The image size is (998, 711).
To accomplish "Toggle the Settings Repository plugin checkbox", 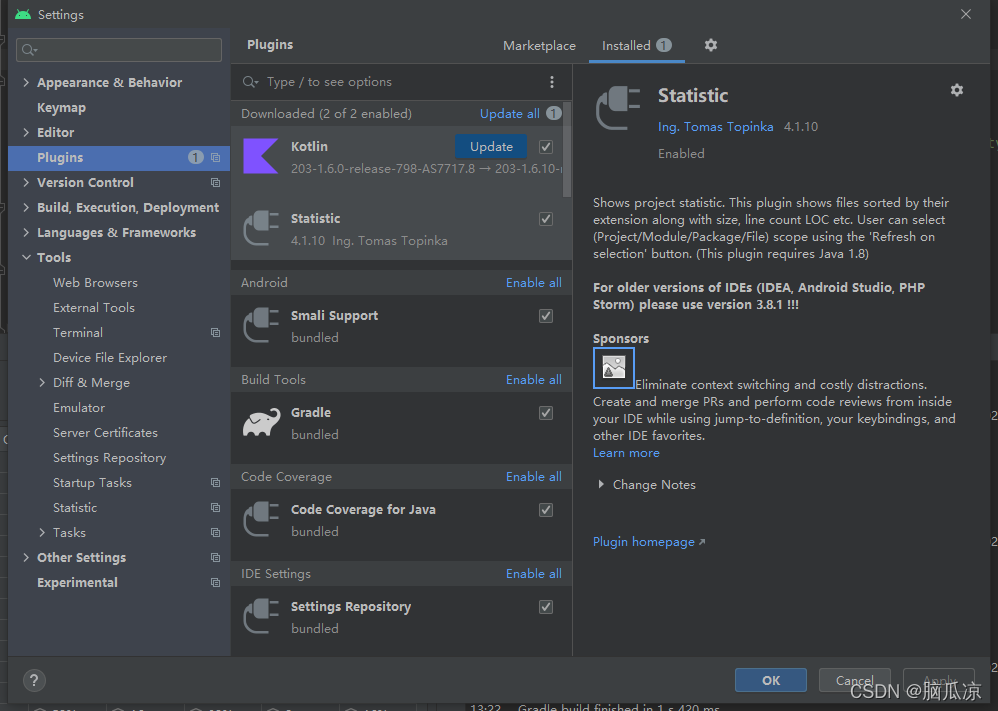I will coord(546,607).
